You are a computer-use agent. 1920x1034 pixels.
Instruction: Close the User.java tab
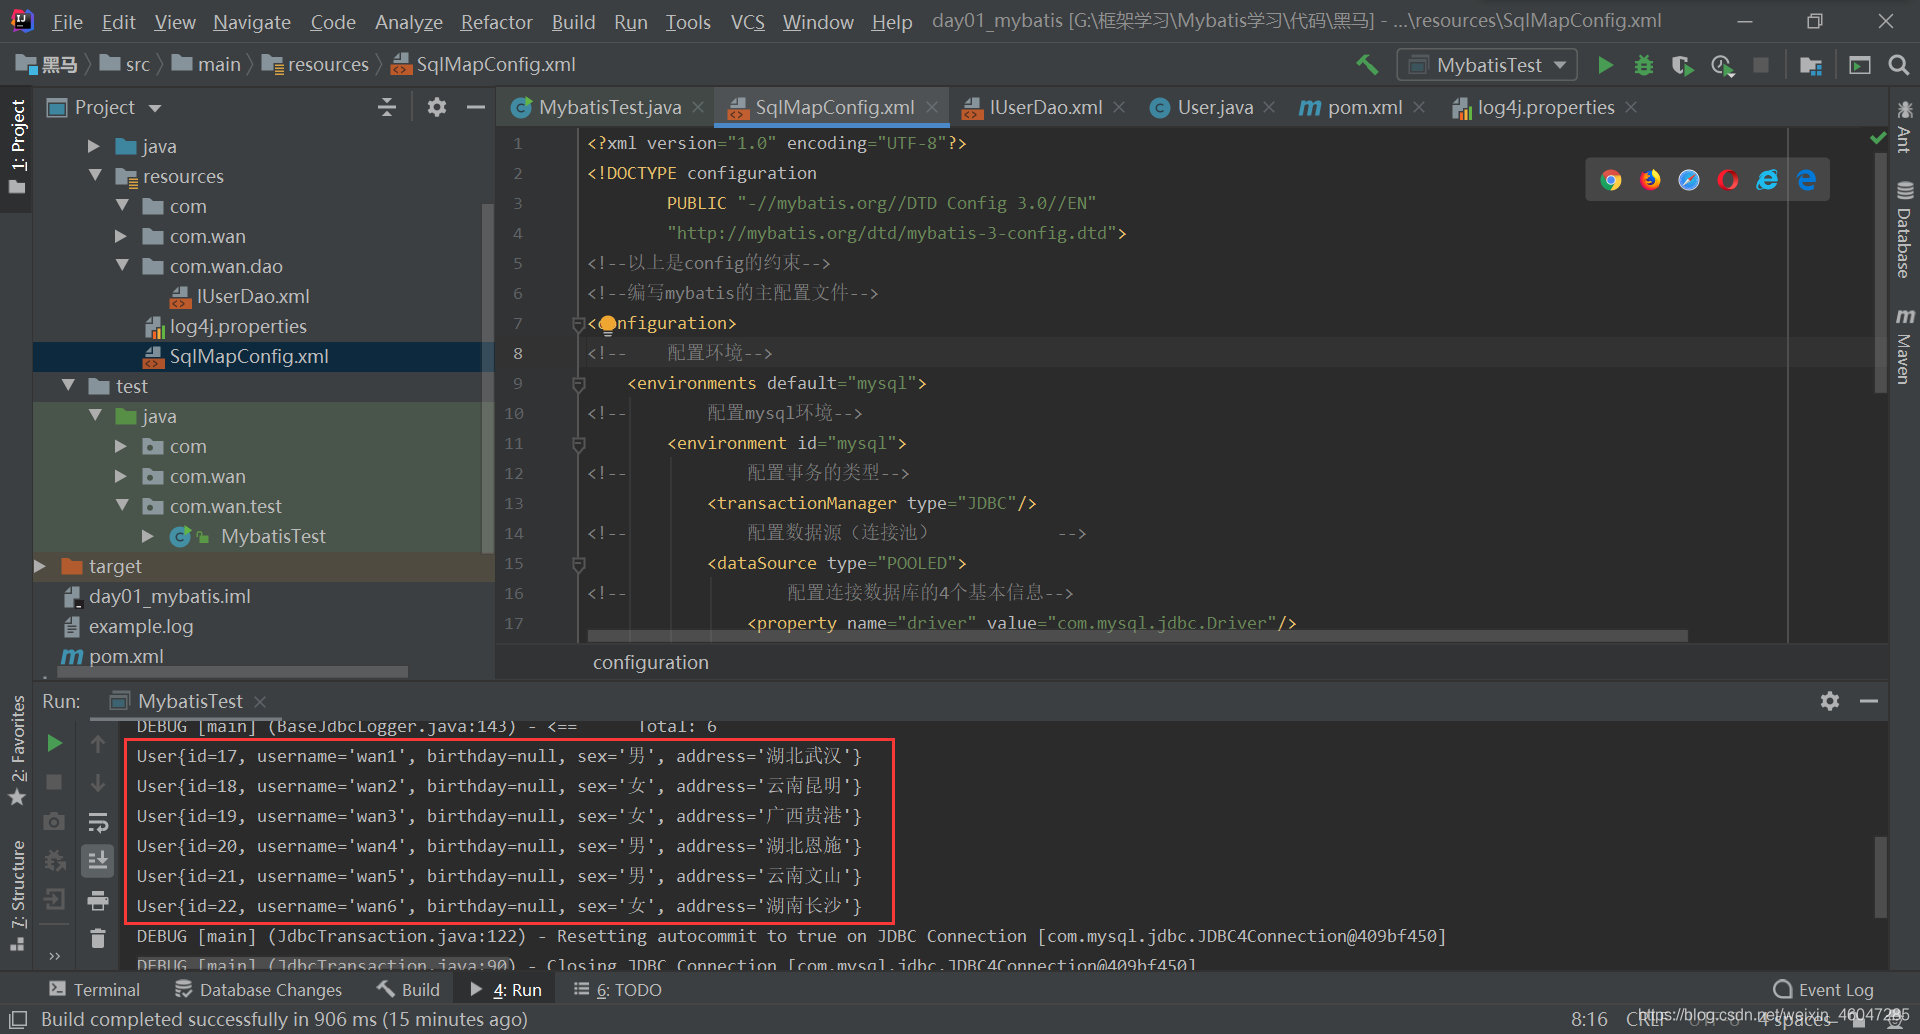pos(1269,107)
